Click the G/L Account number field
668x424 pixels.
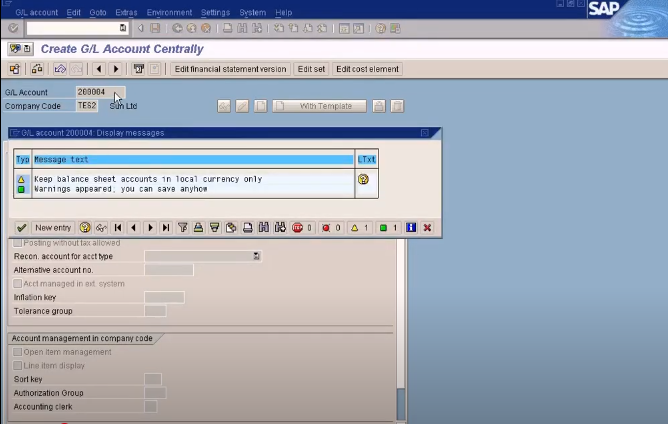tap(101, 92)
